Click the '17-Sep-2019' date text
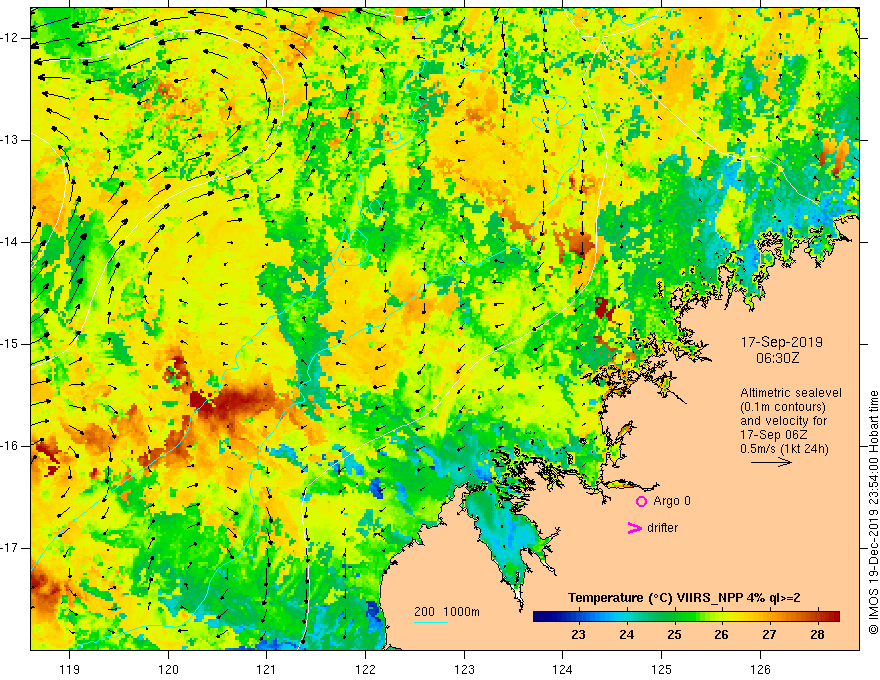Screen dimensions: 880x680 click(781, 342)
